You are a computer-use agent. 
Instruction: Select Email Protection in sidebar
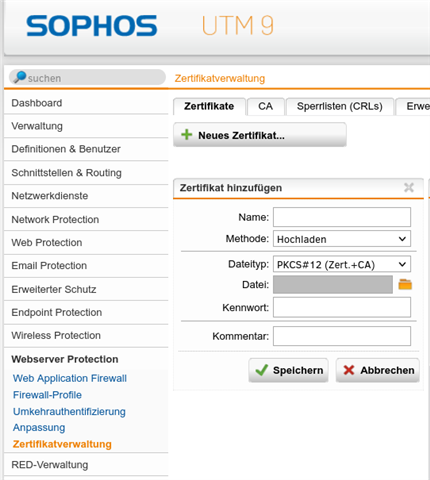(x=86, y=266)
